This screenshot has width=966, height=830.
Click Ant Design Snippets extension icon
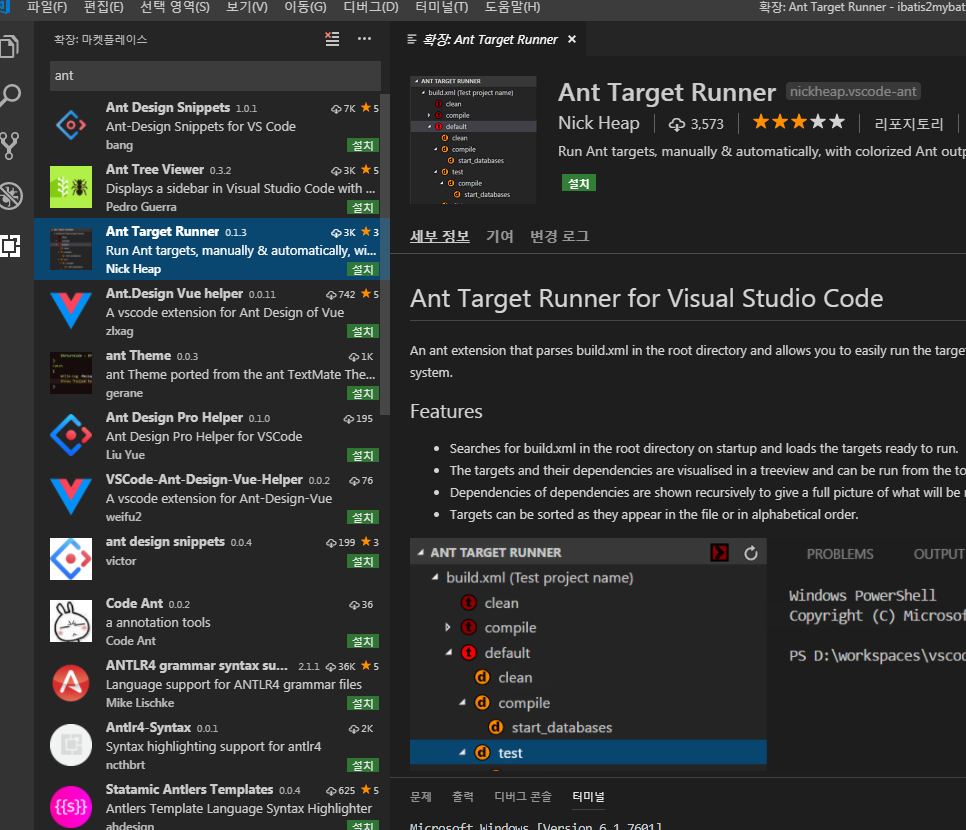point(71,125)
